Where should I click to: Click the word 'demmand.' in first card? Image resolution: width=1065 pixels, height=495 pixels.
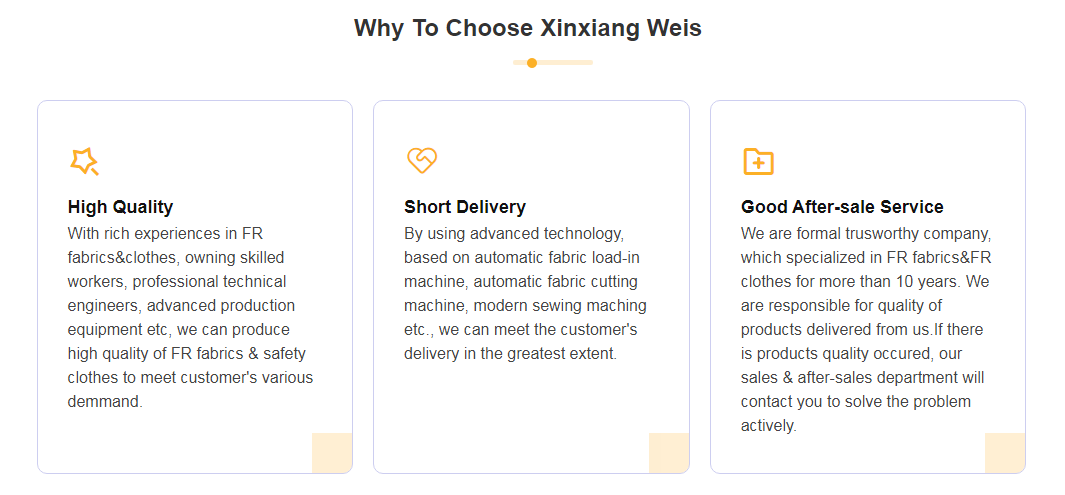[105, 402]
